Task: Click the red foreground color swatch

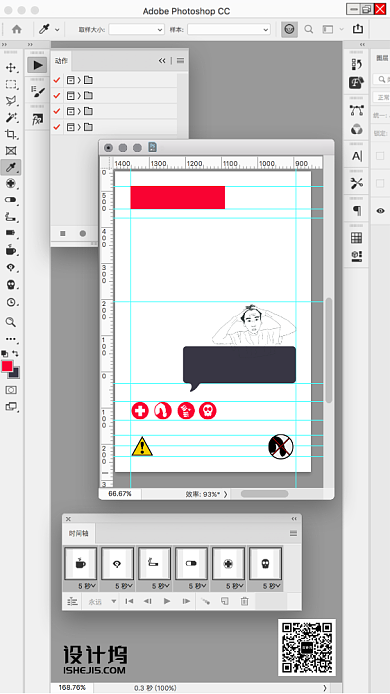Action: [7, 366]
